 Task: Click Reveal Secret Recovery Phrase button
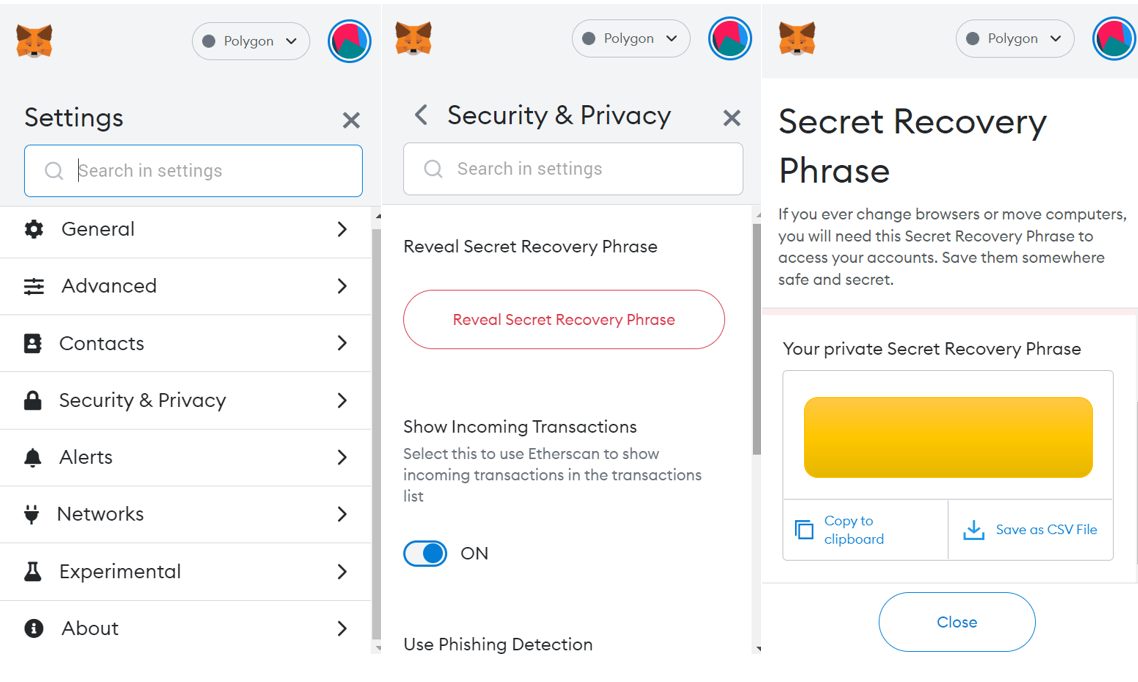pyautogui.click(x=564, y=320)
